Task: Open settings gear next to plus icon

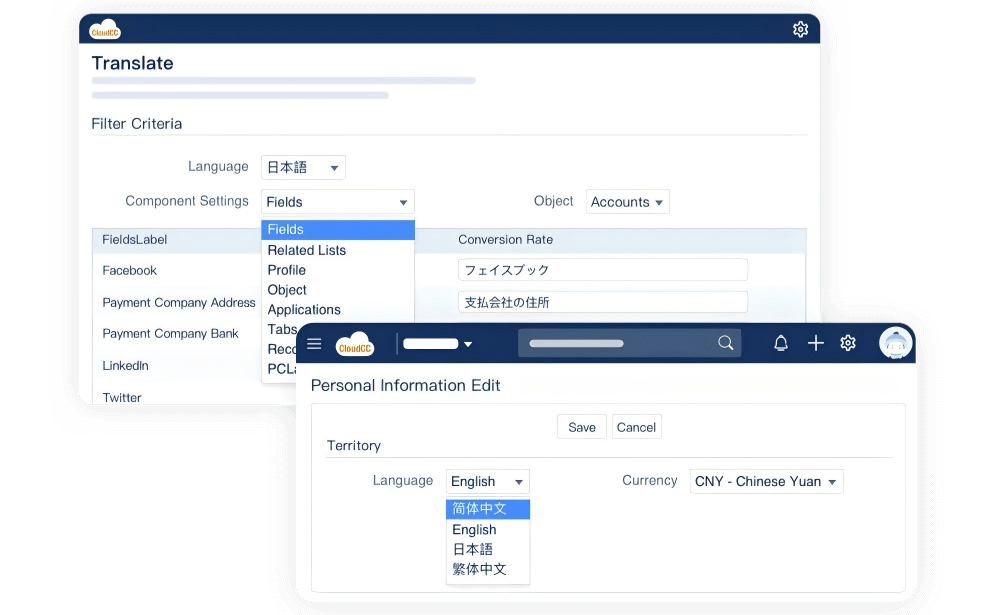Action: click(848, 343)
